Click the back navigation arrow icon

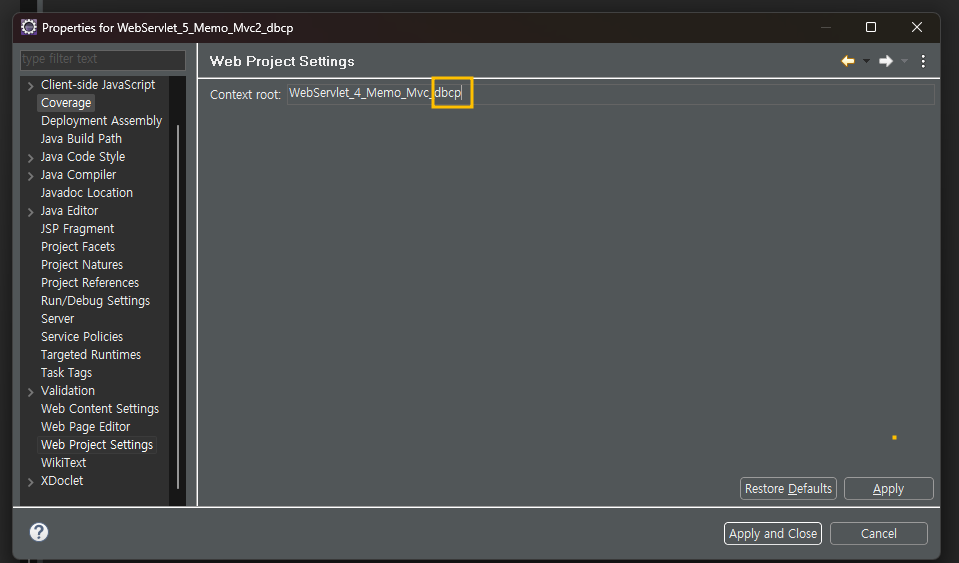pos(848,61)
